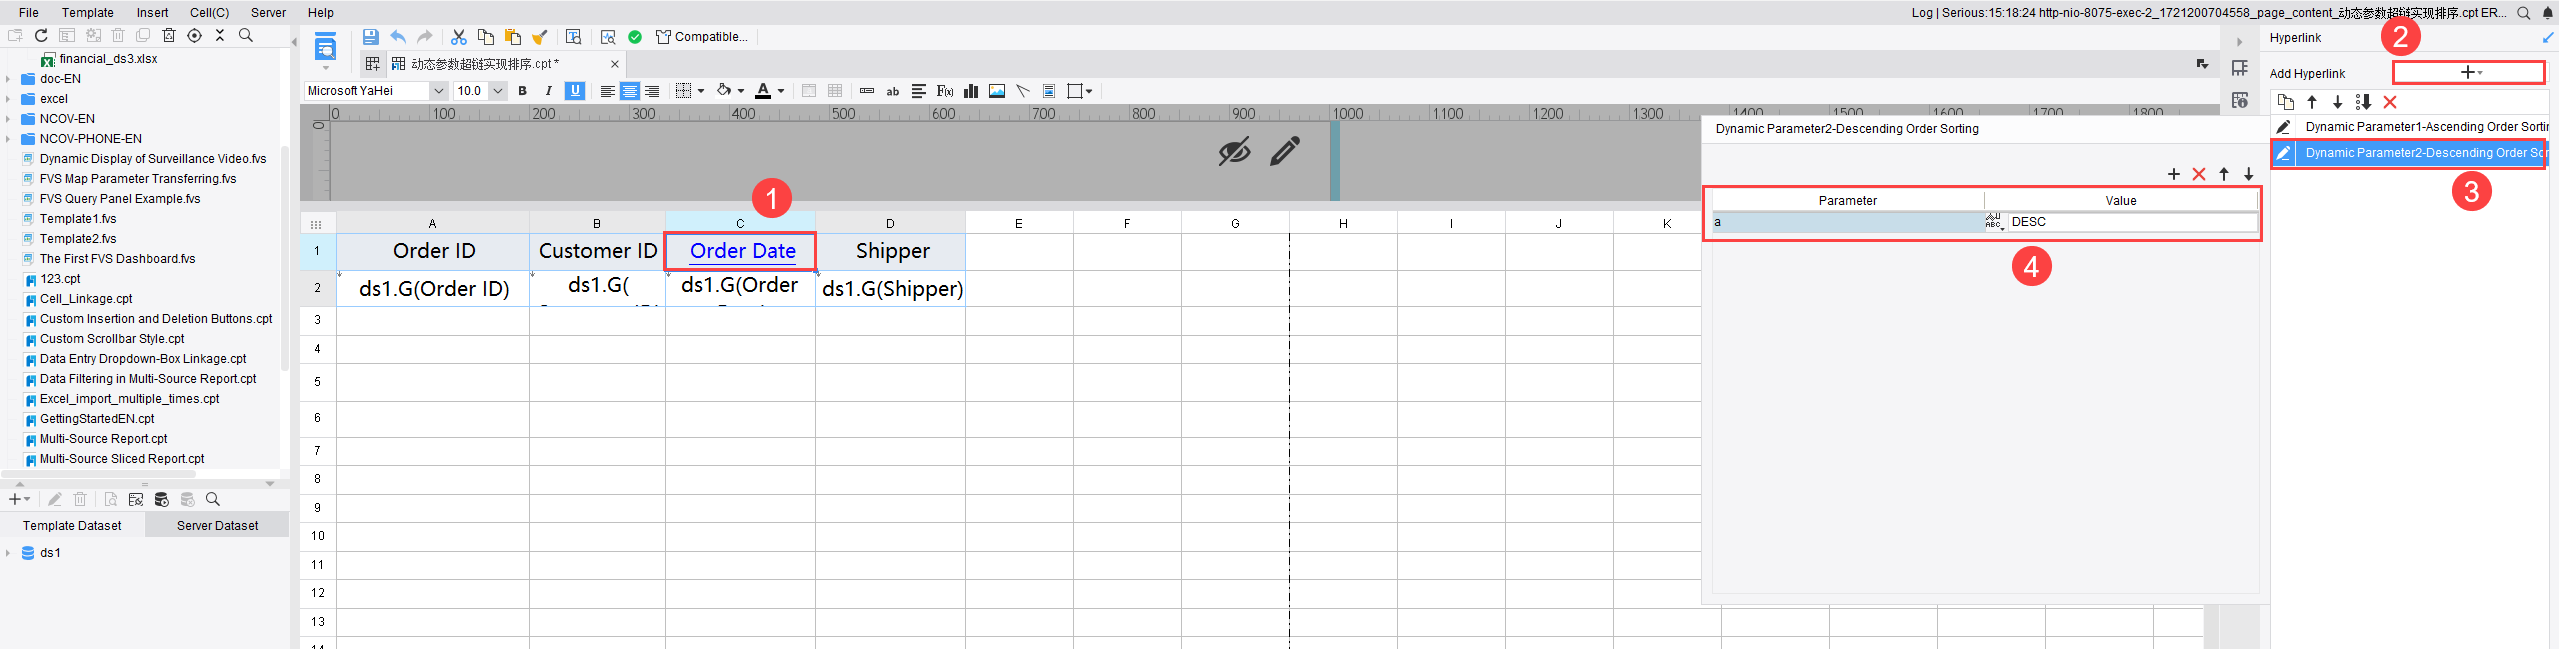Image resolution: width=2559 pixels, height=649 pixels.
Task: Click the large Preview report icon
Action: [x=325, y=47]
